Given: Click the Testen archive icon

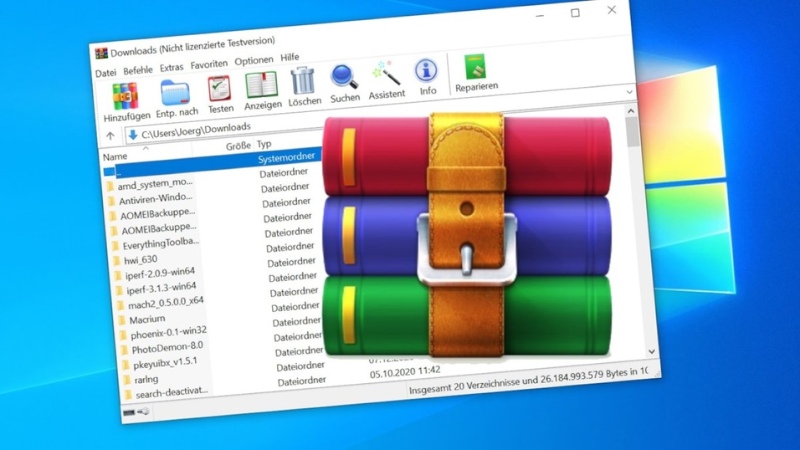Looking at the screenshot, I should click(x=220, y=94).
